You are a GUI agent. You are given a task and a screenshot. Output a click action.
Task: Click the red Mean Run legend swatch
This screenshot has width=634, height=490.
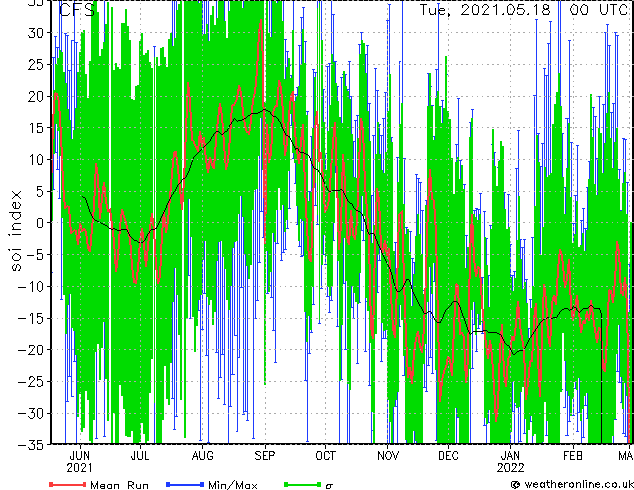point(68,484)
